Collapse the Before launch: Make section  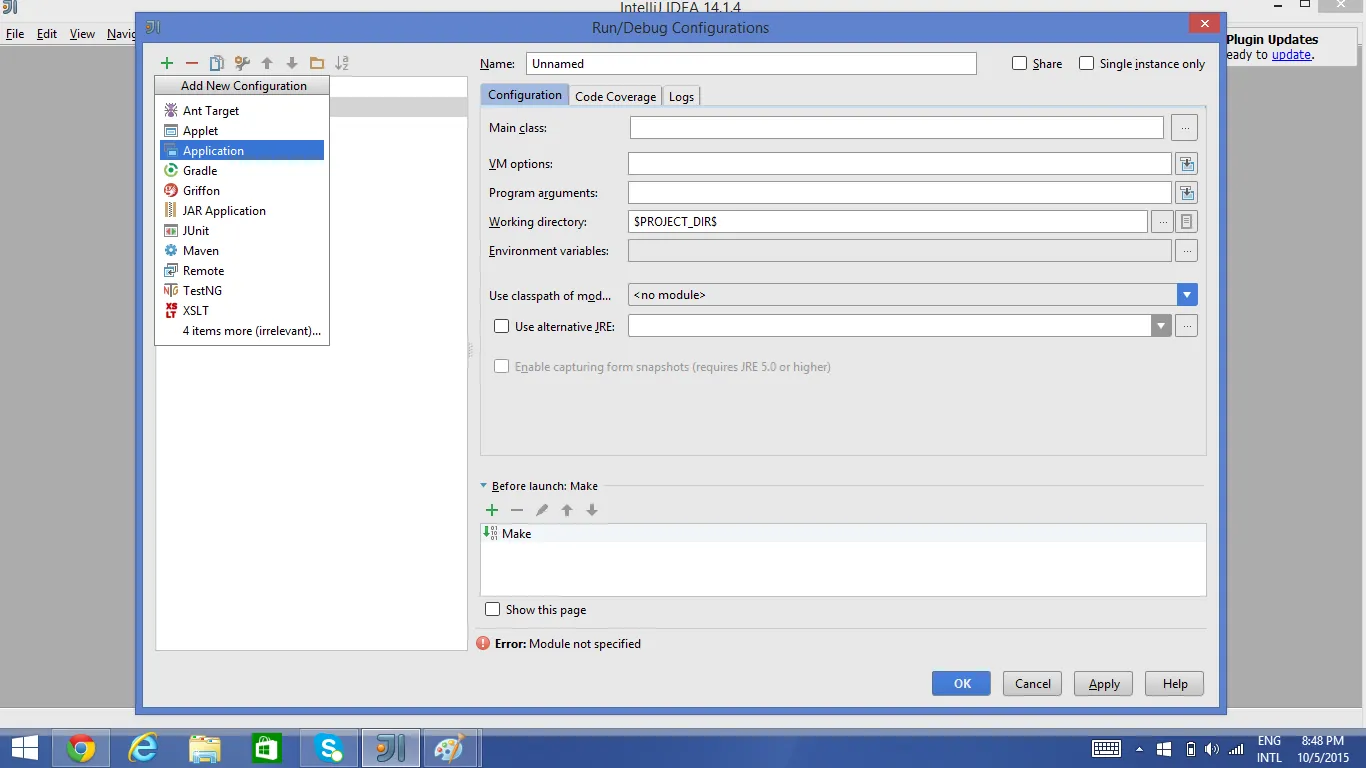(x=485, y=486)
